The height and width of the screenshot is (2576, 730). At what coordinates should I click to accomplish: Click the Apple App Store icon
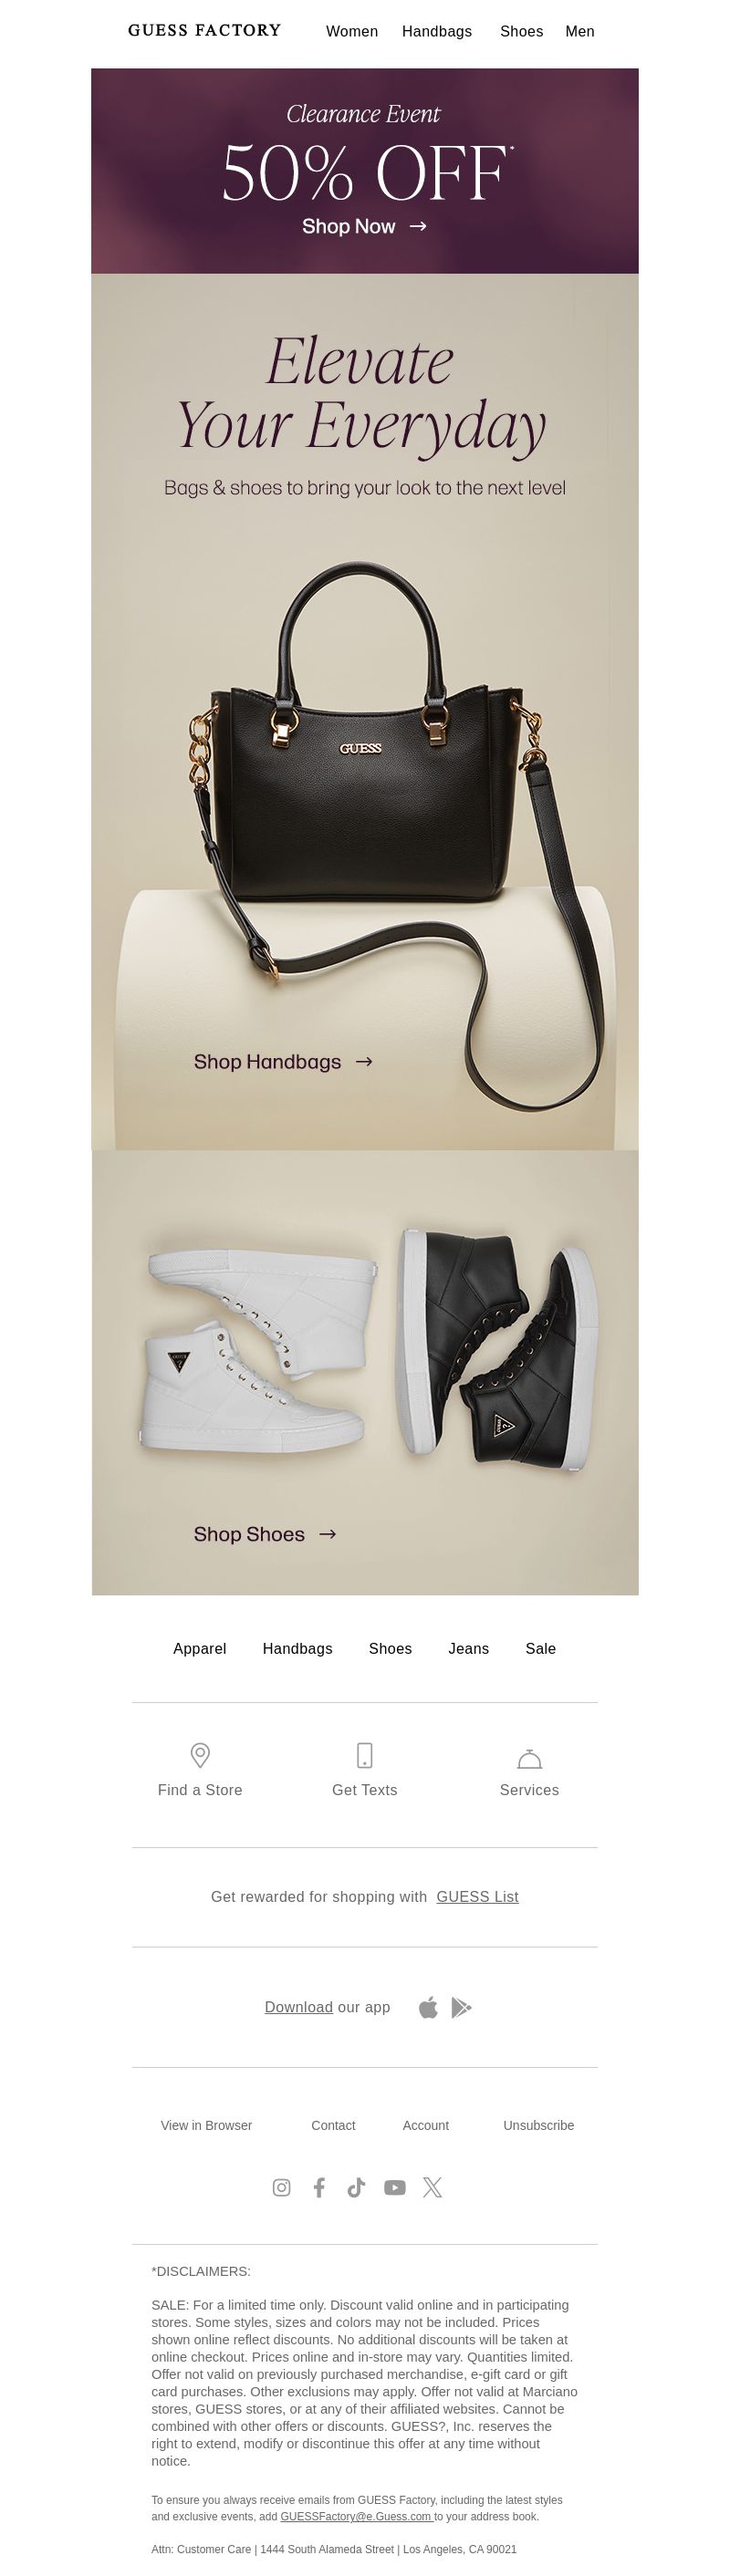pyautogui.click(x=428, y=2007)
